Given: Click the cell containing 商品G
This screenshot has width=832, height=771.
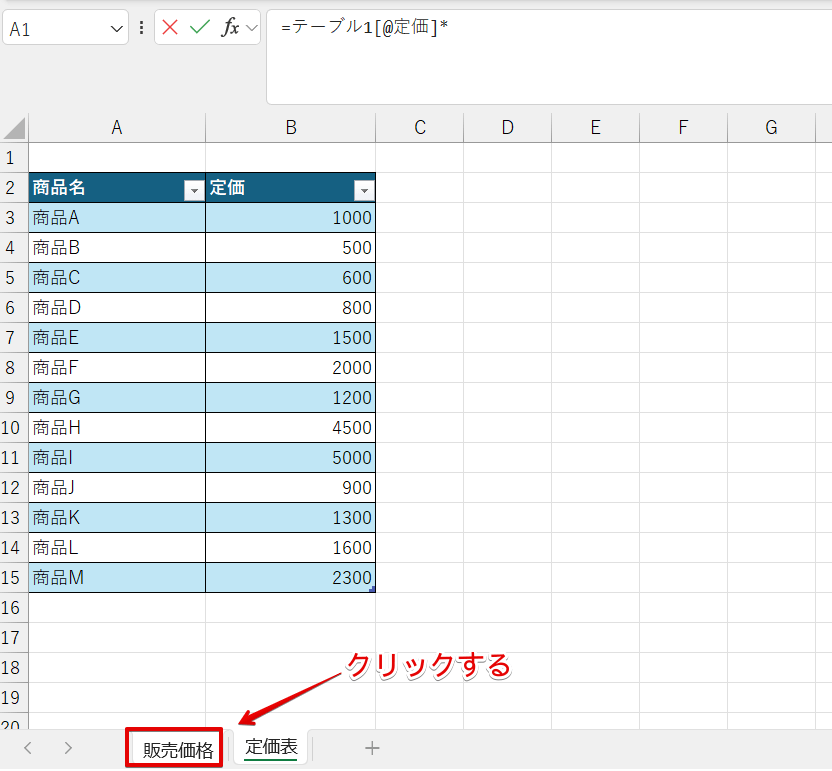Looking at the screenshot, I should pos(117,398).
